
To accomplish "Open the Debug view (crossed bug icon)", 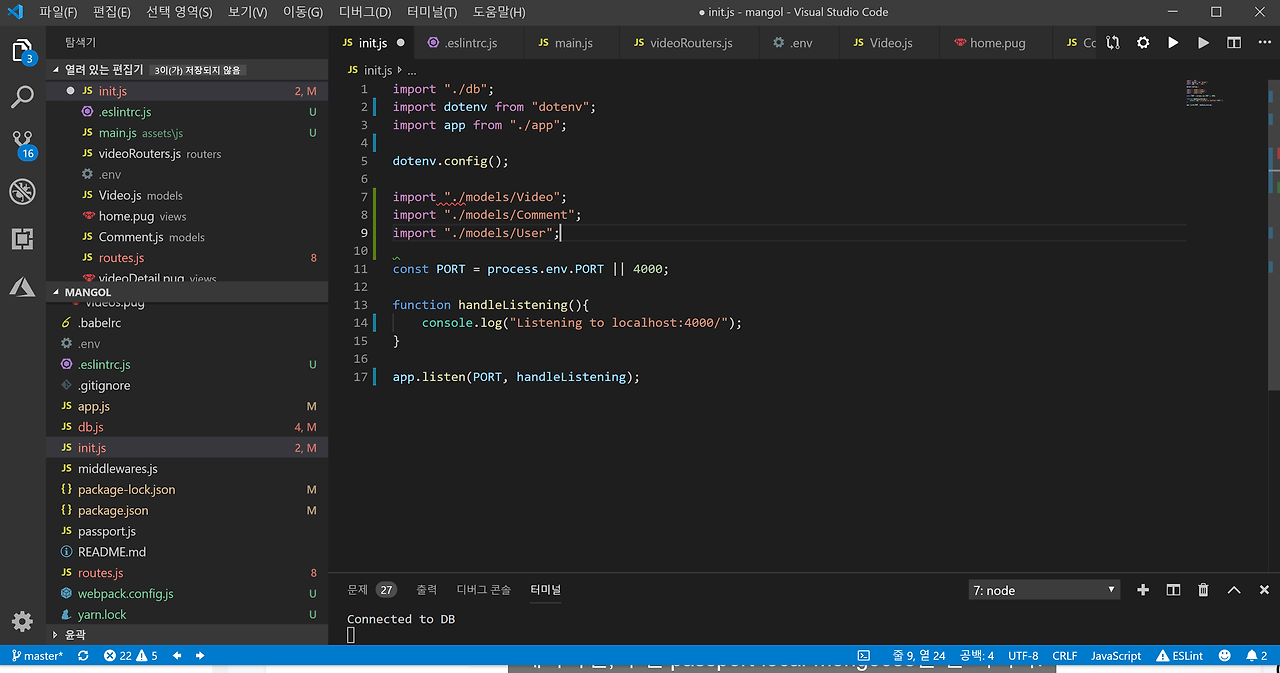I will tap(22, 192).
